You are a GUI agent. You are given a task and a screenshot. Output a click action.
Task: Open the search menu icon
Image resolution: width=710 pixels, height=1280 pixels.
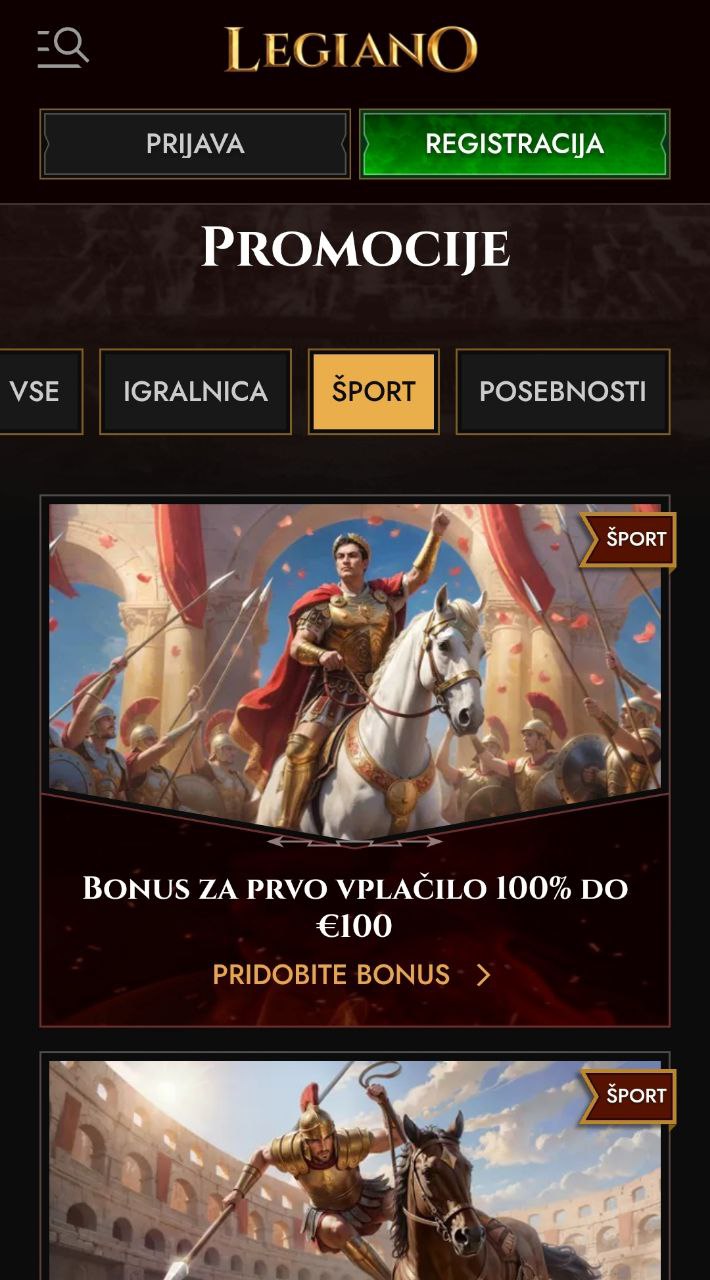(63, 48)
